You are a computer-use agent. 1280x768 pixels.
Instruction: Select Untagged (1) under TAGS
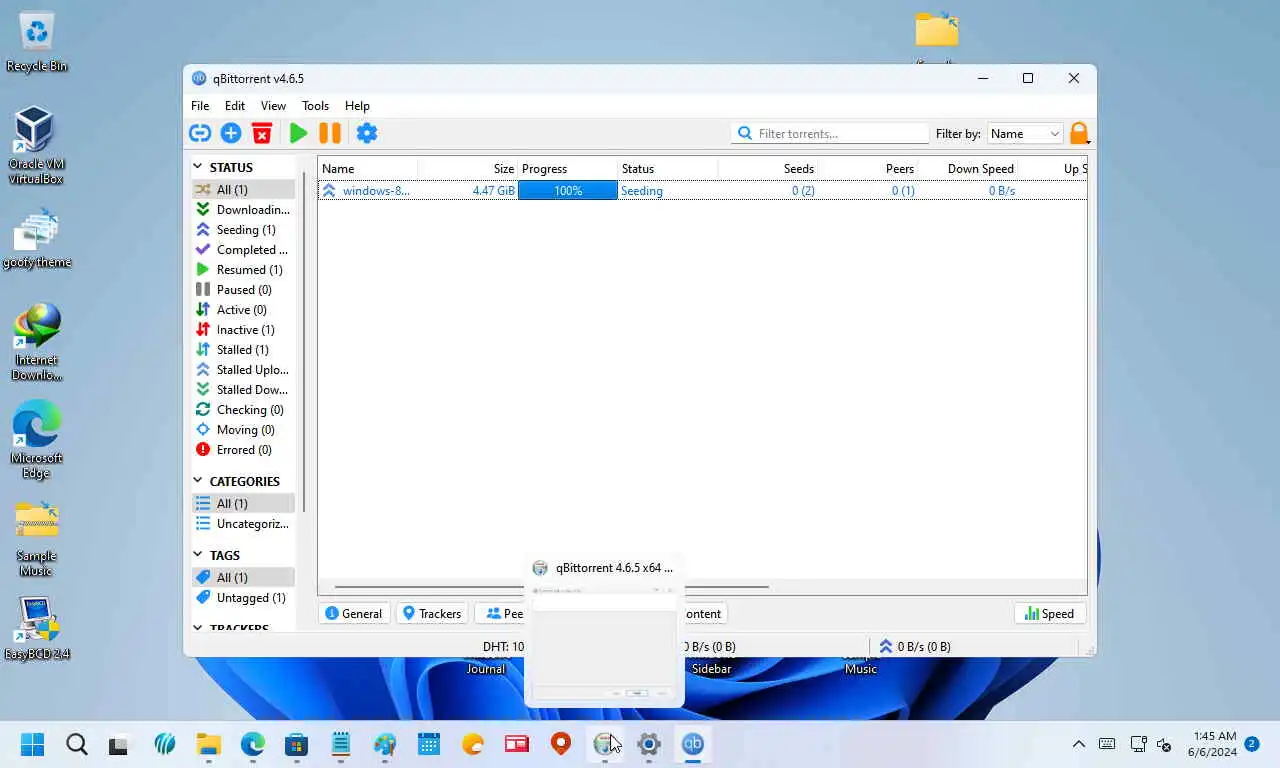click(243, 598)
